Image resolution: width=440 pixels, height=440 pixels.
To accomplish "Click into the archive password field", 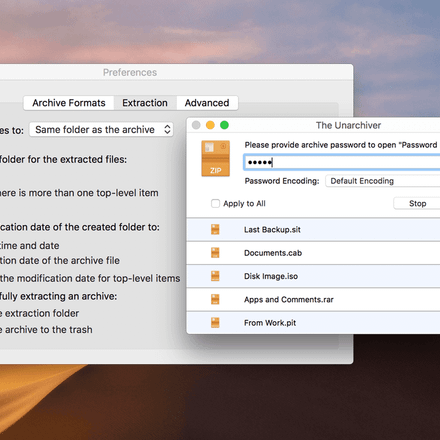I will coord(342,162).
